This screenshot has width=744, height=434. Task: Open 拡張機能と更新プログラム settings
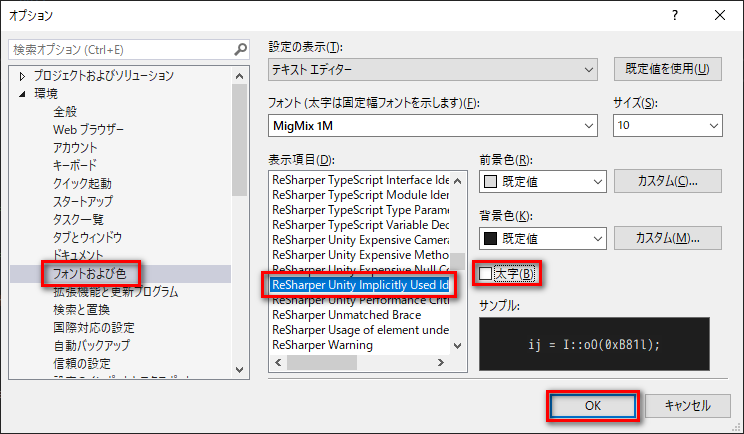tap(115, 292)
